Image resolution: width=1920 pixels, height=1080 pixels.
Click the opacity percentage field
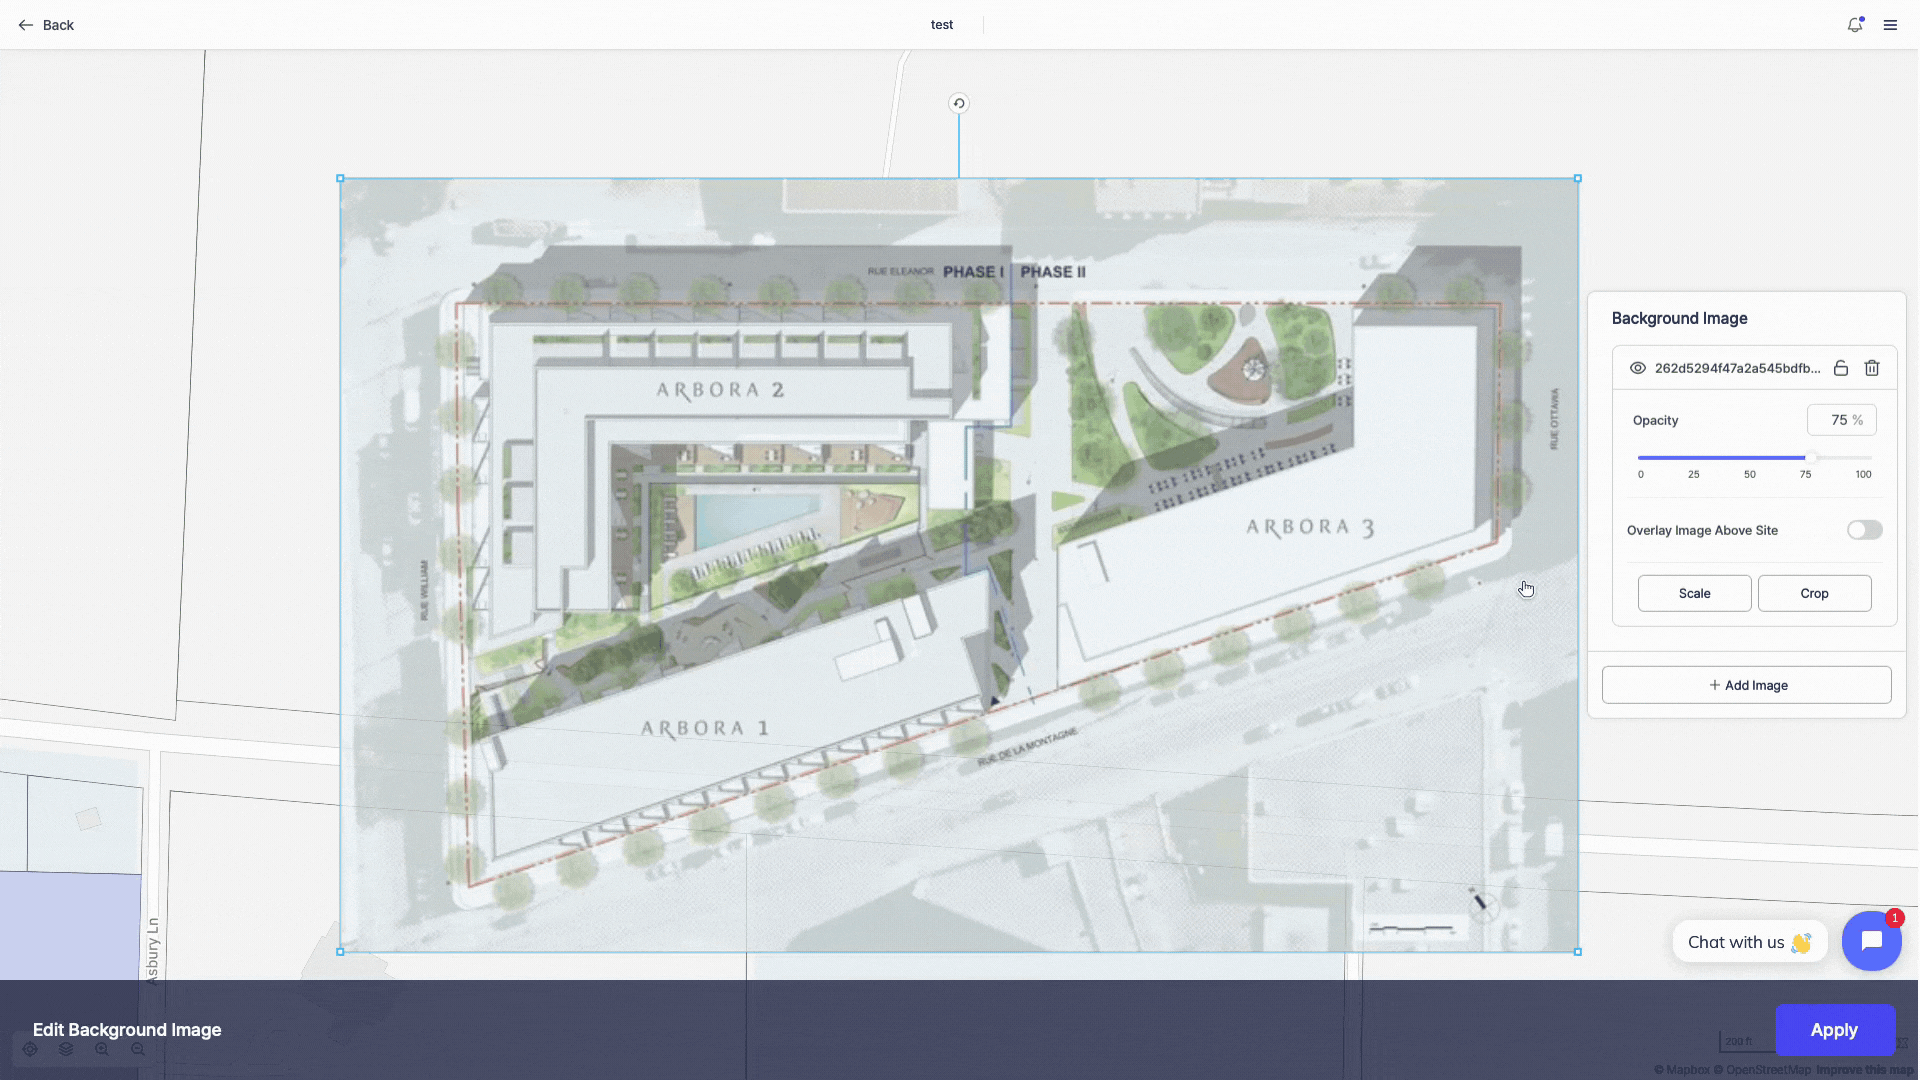[1839, 420]
